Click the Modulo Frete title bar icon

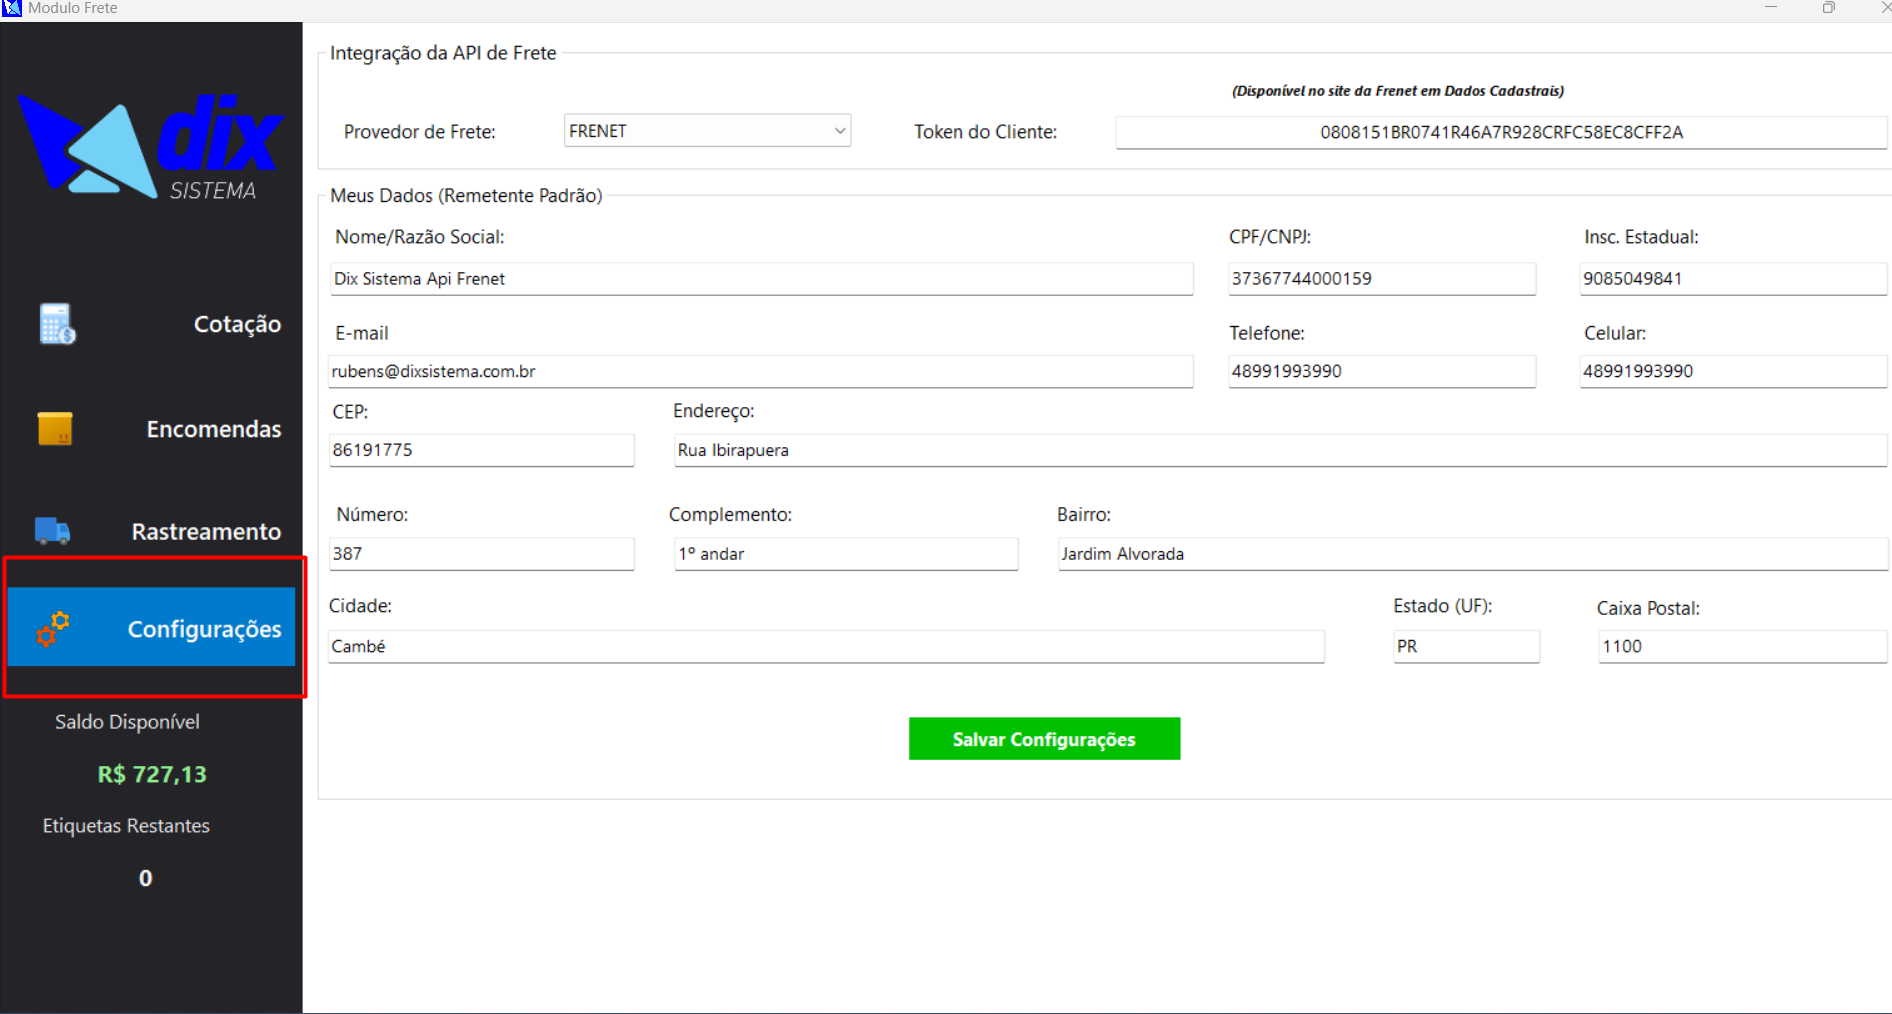pyautogui.click(x=11, y=8)
